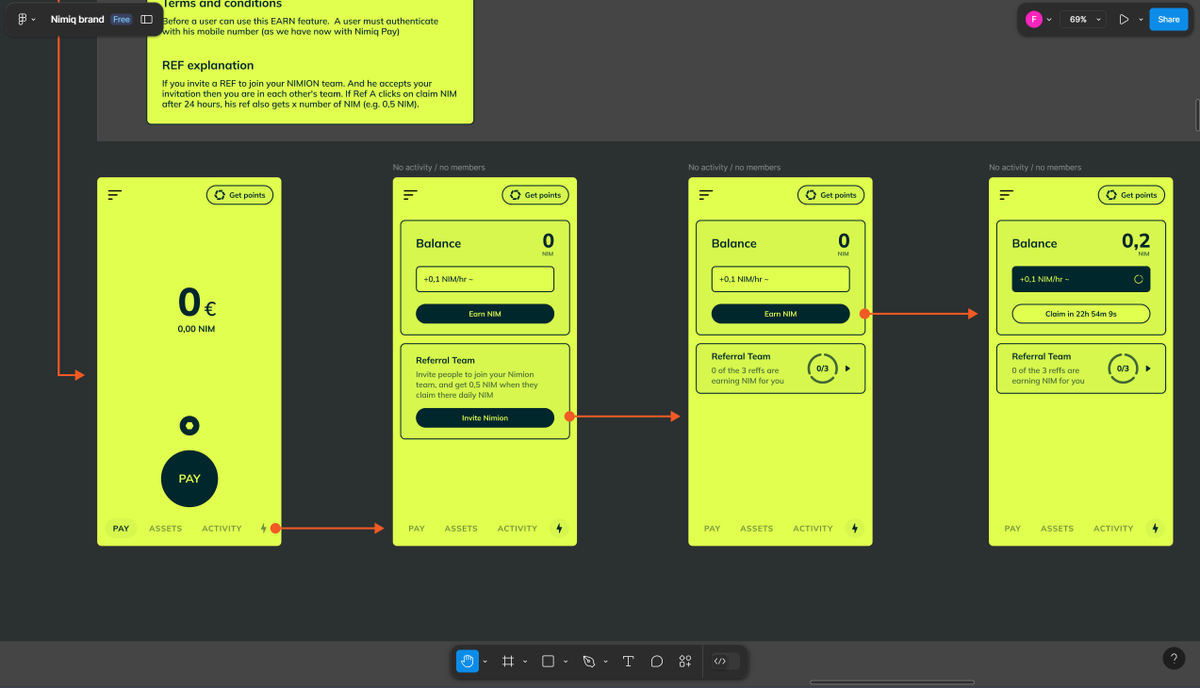Click the vertical canvas scrollbar on the right
1200x688 pixels.
click(x=1196, y=115)
